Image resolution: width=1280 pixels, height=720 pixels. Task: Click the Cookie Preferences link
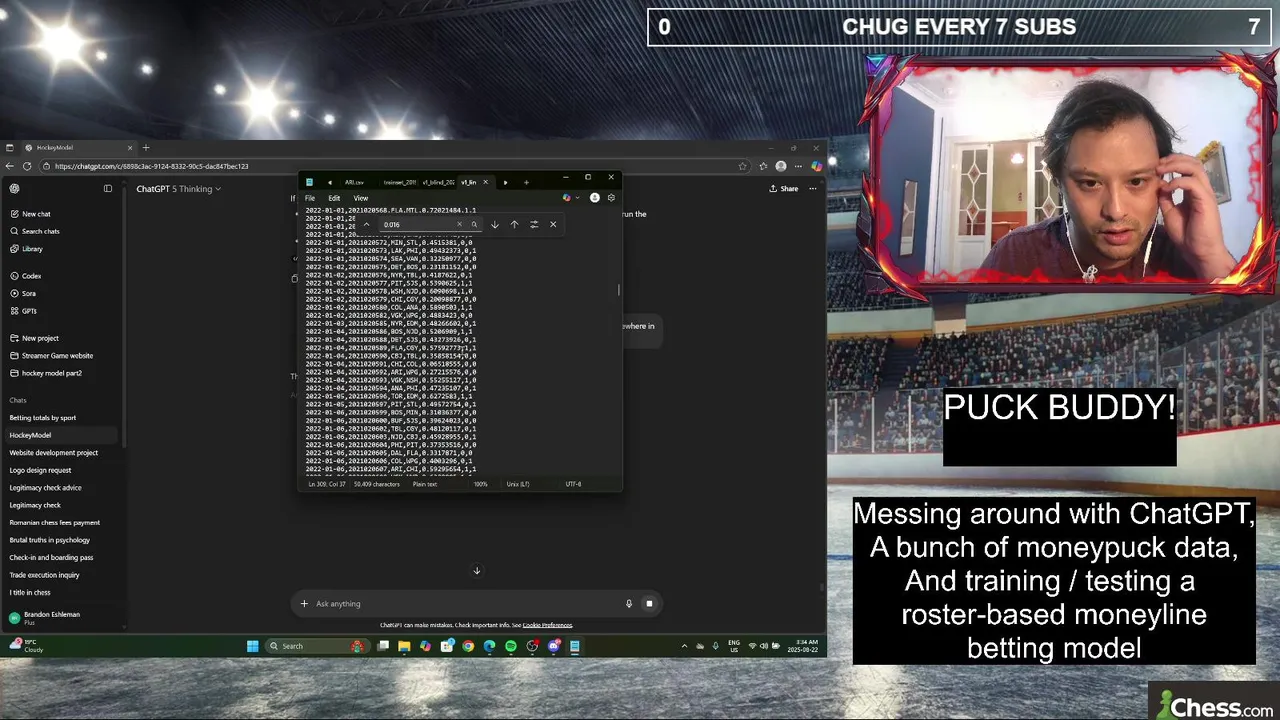[x=547, y=625]
